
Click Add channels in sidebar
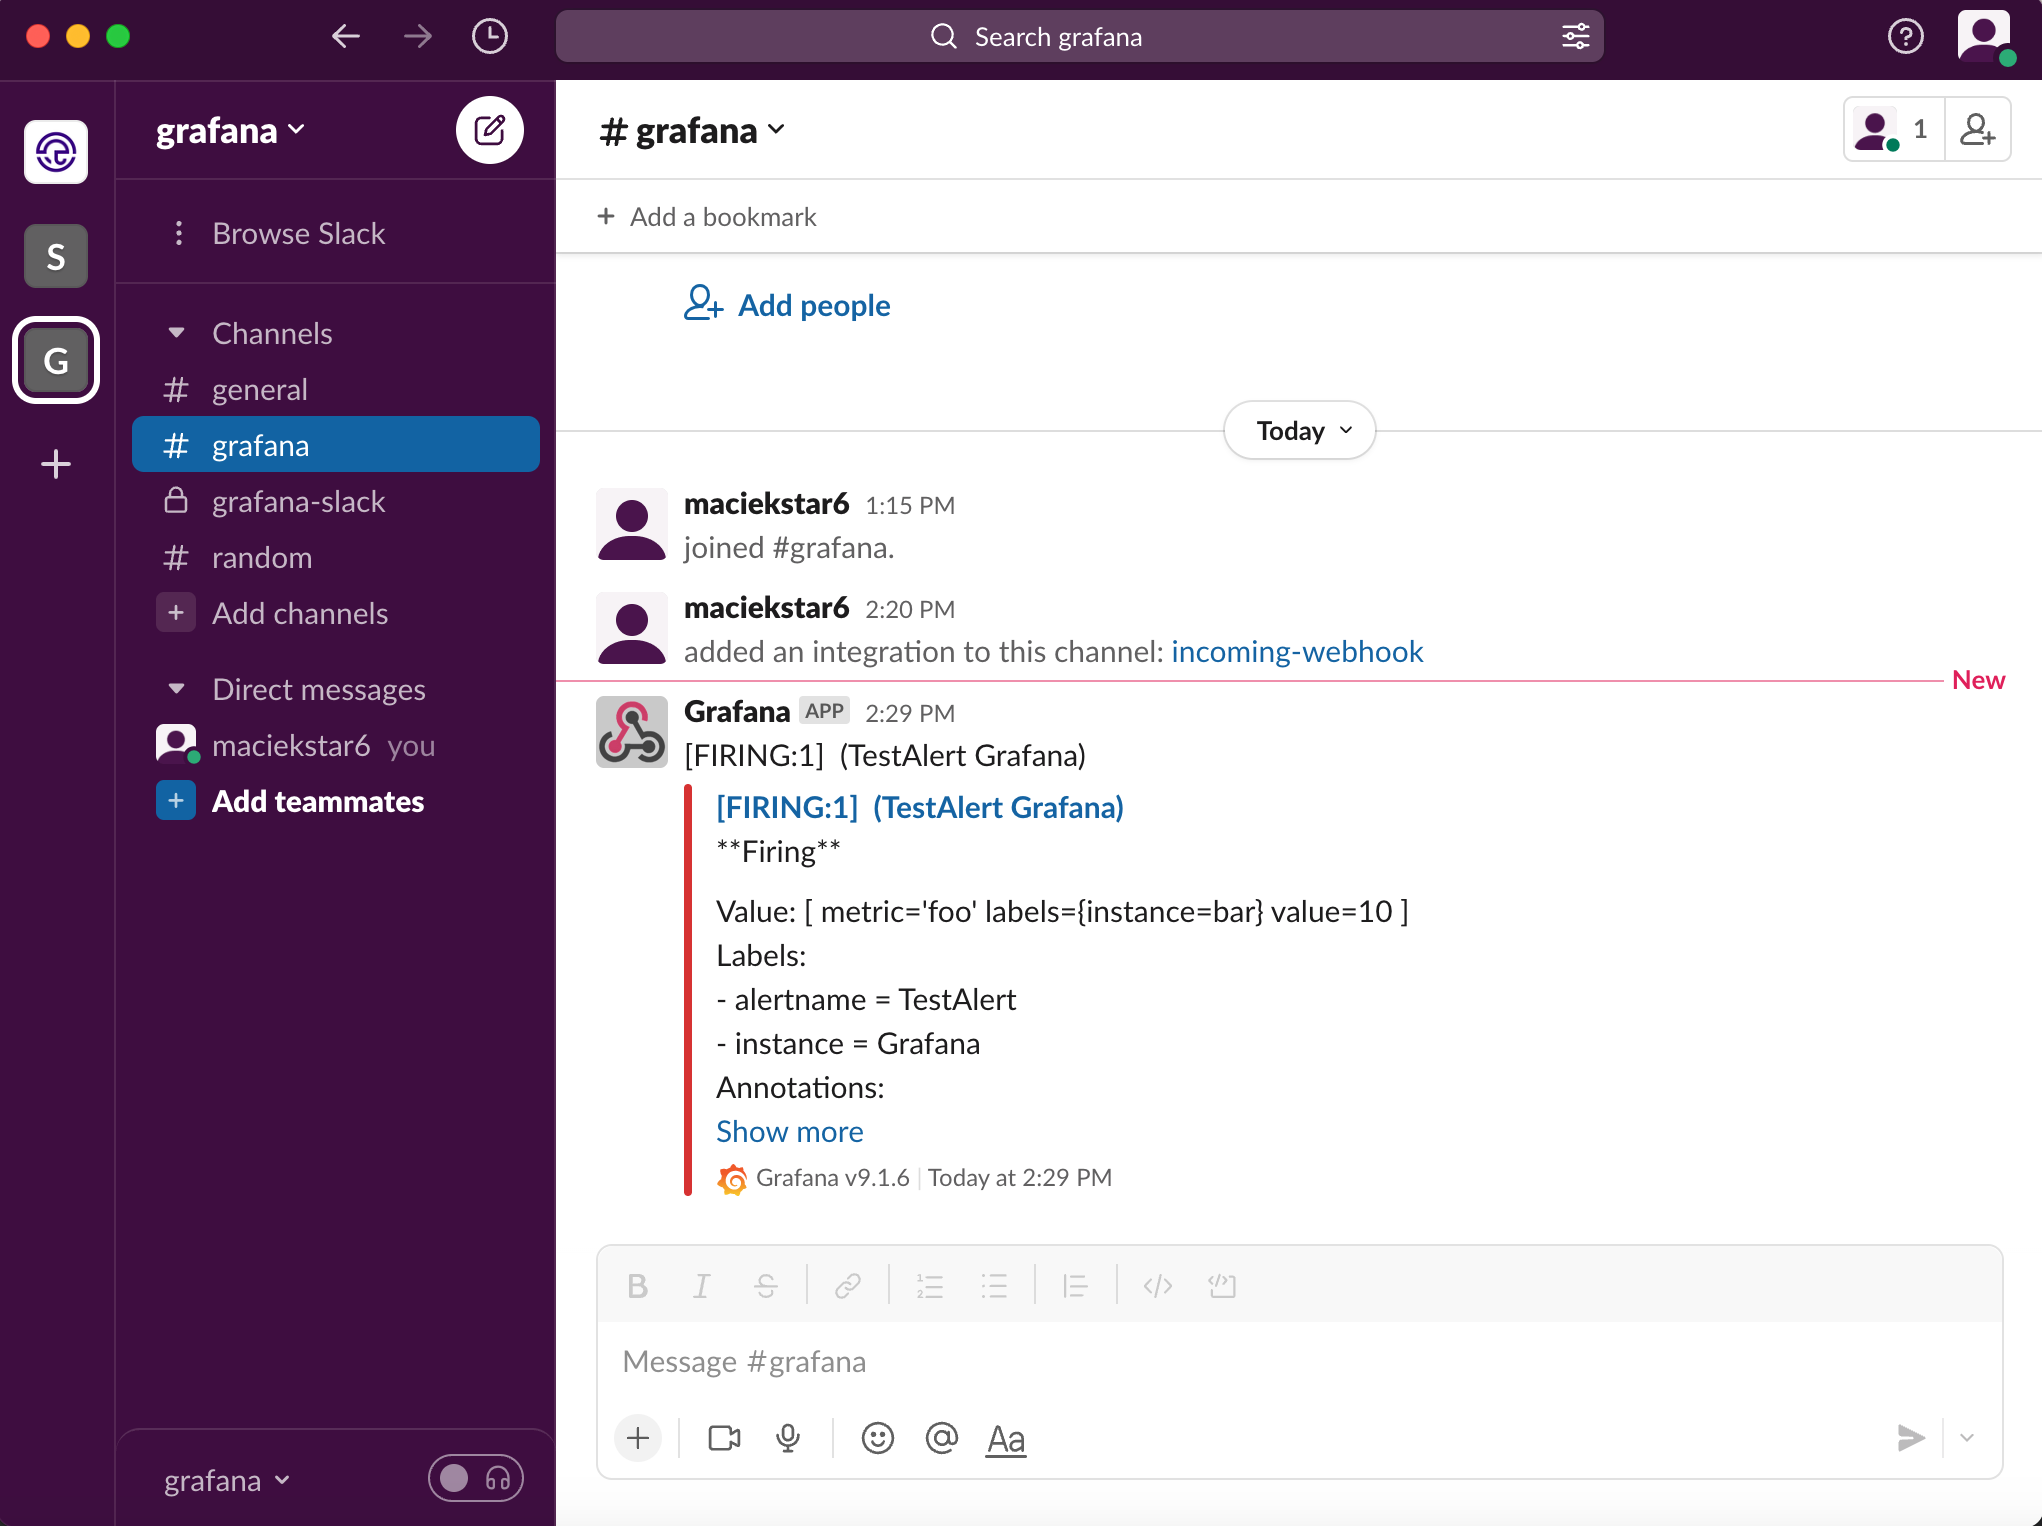pyautogui.click(x=335, y=613)
